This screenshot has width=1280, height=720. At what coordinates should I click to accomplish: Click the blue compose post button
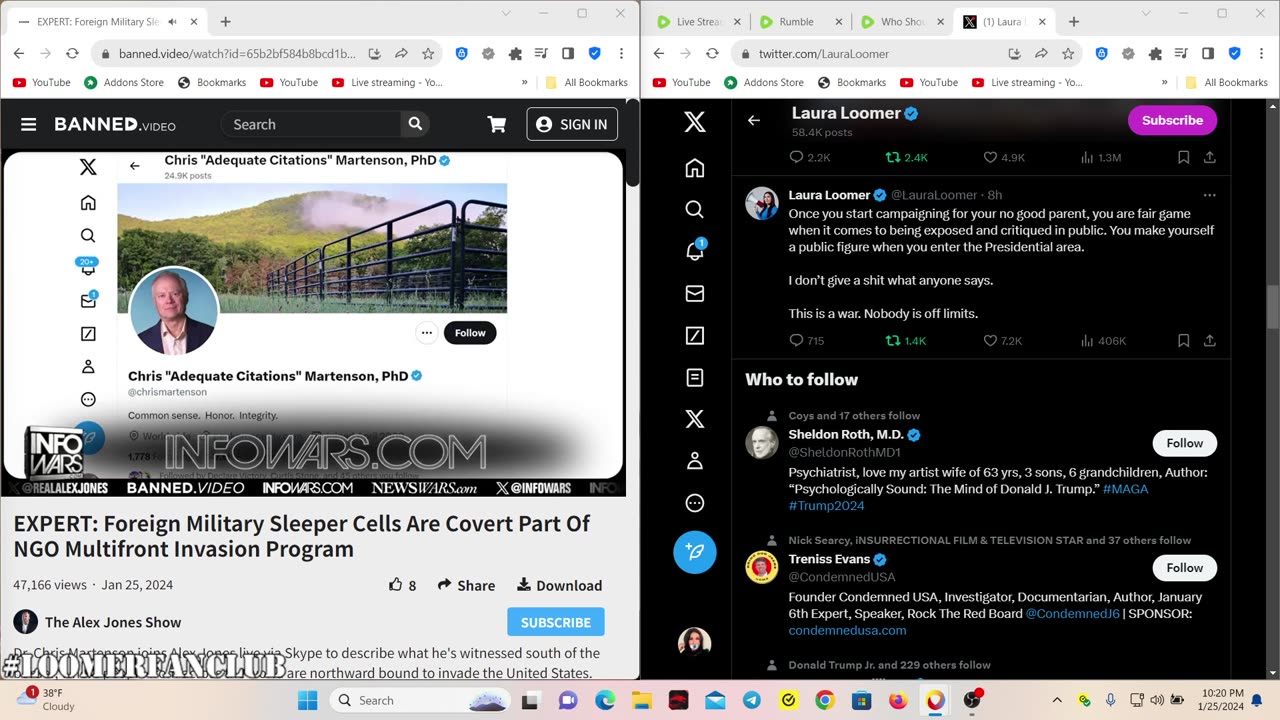pos(695,552)
